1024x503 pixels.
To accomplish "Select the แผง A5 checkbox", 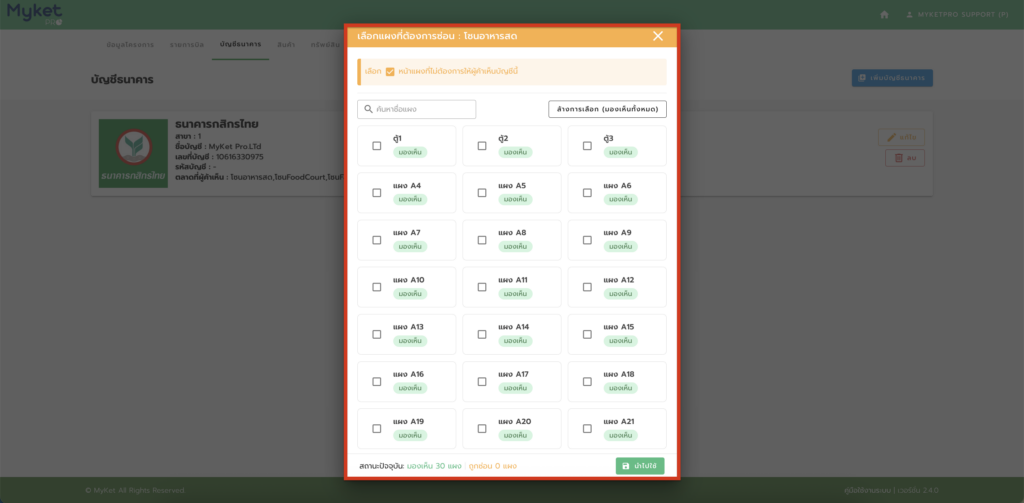I will tap(482, 193).
